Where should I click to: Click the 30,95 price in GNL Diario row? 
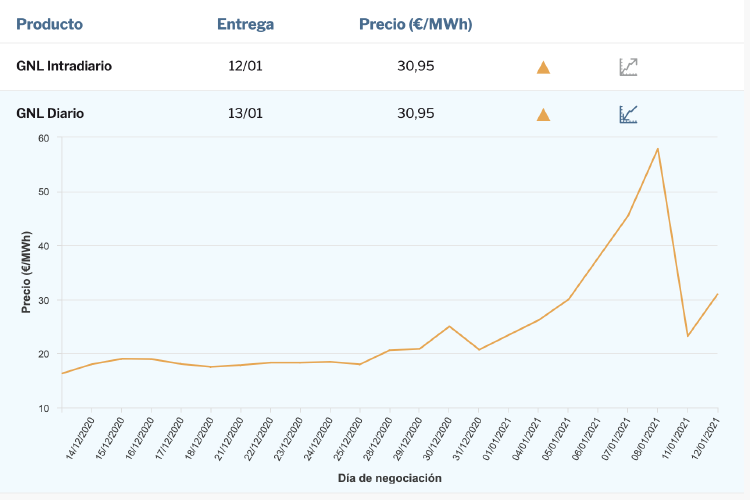[415, 113]
